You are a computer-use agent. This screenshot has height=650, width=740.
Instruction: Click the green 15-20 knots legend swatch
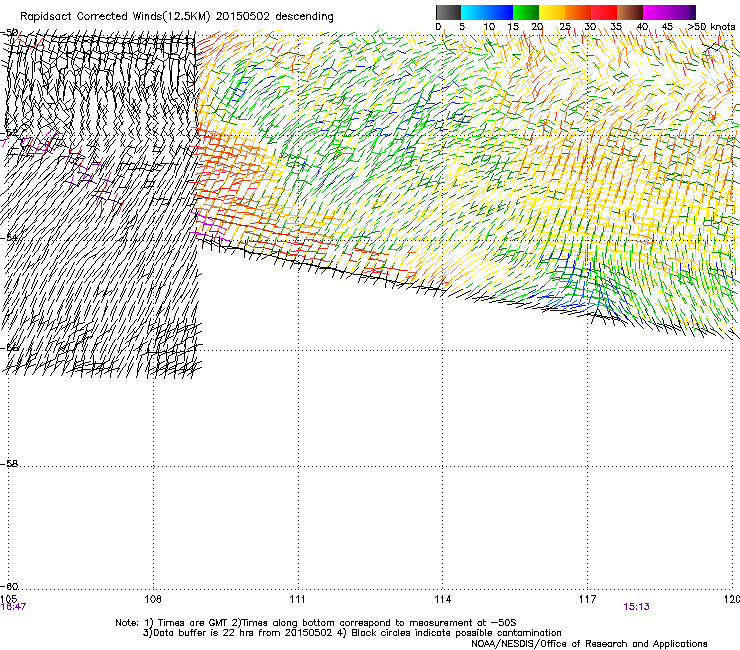526,12
